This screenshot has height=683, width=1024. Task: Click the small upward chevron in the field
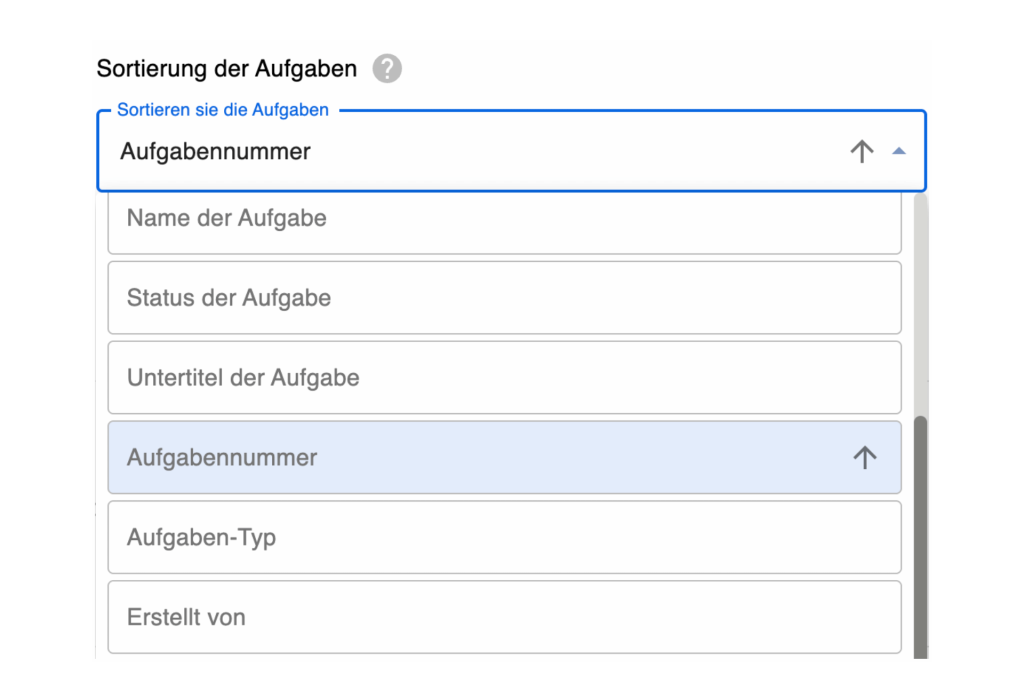click(x=897, y=151)
